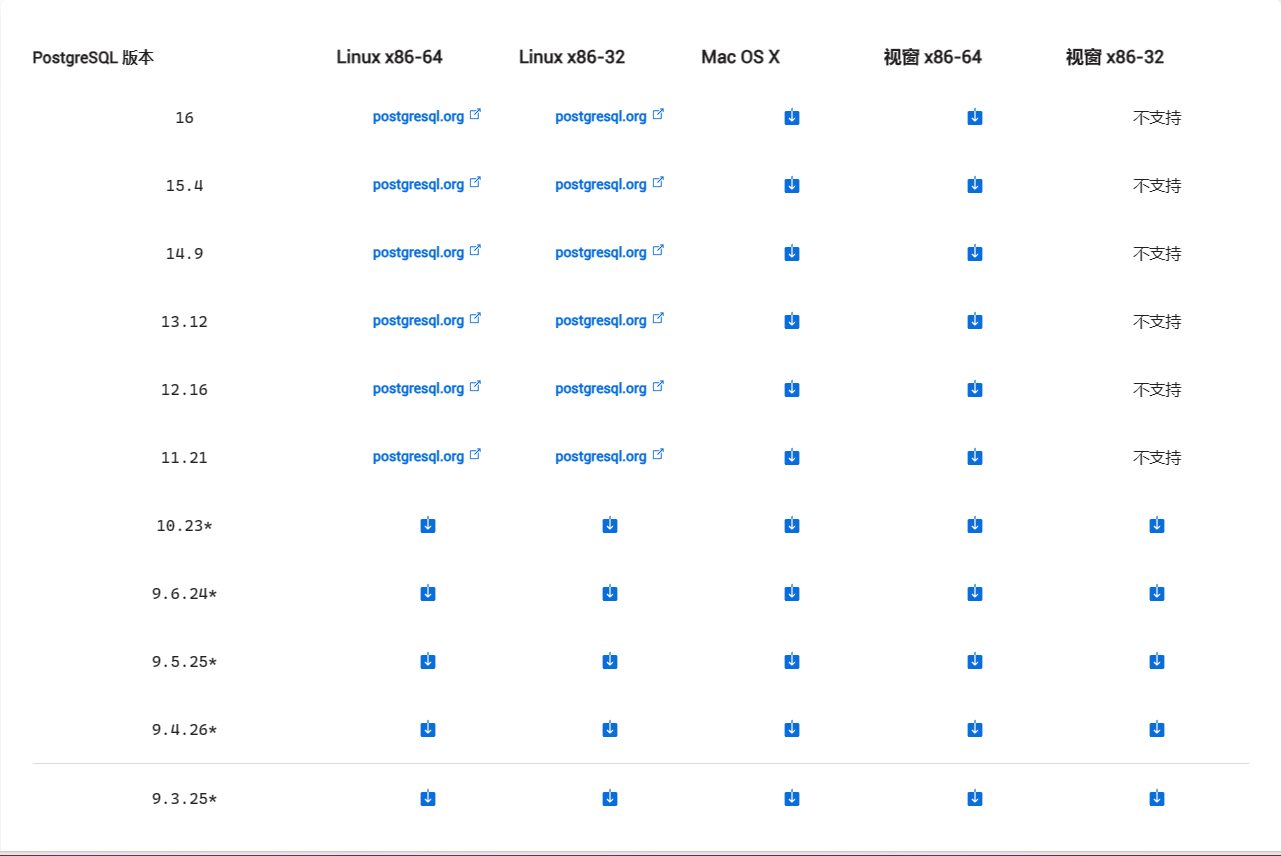Download PostgreSQL 11.21 for Mac OS X
Viewport: 1281px width, 856px height.
coord(792,457)
